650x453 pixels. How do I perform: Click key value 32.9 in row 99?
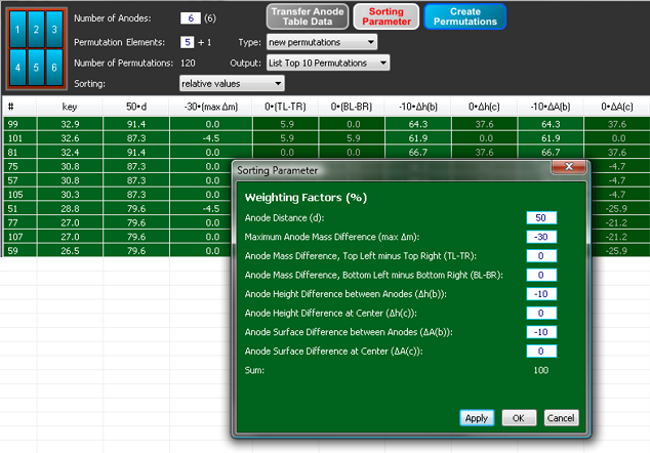70,124
